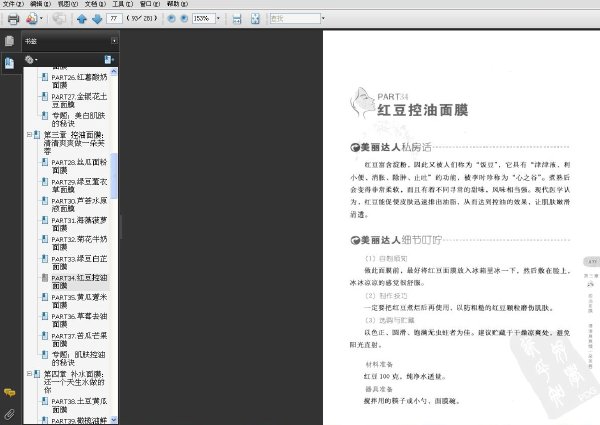Select bookmark PART37 苦瓜芒果面膜
This screenshot has height=425, width=600.
(x=79, y=340)
